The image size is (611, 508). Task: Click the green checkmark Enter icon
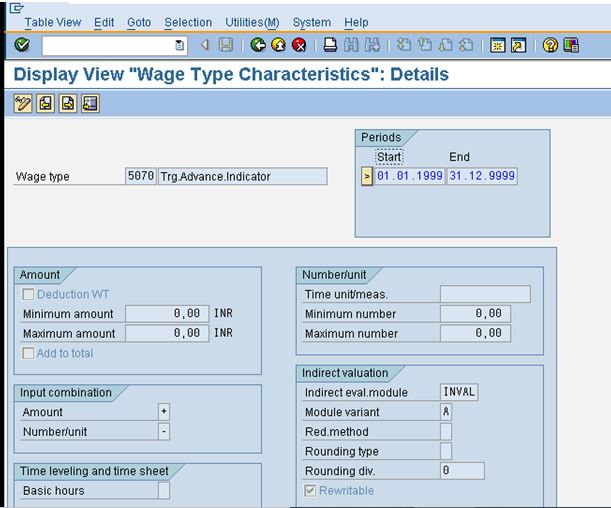coord(22,45)
